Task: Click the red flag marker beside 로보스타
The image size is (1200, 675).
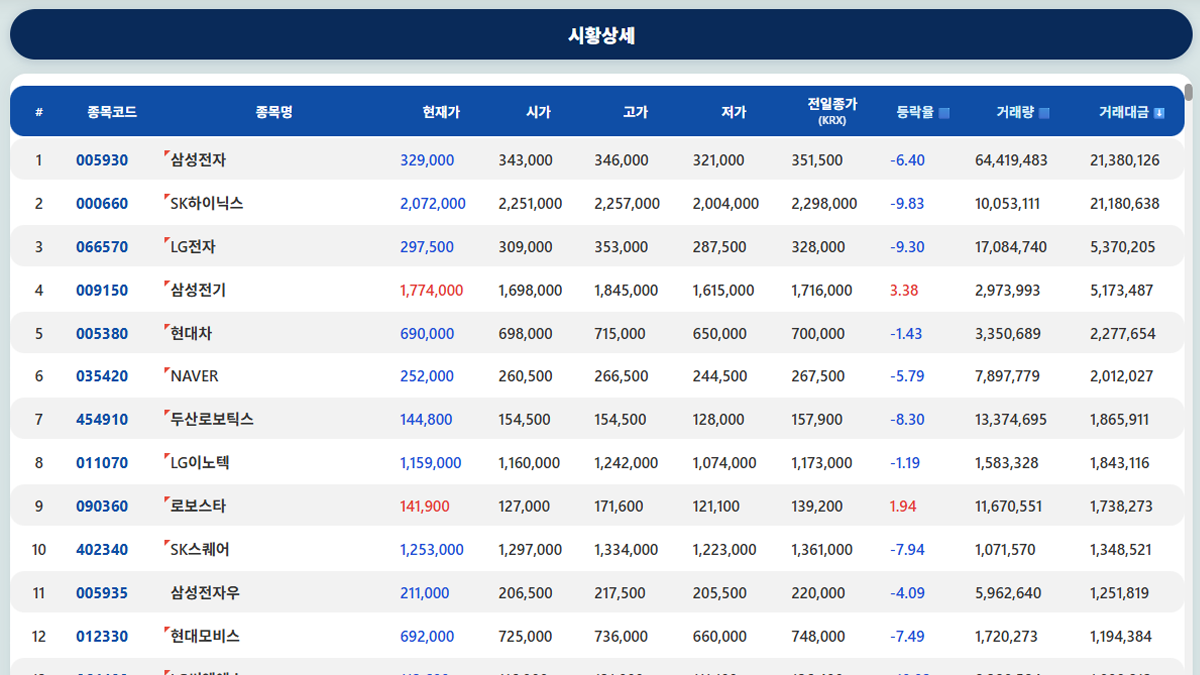Action: click(x=166, y=499)
